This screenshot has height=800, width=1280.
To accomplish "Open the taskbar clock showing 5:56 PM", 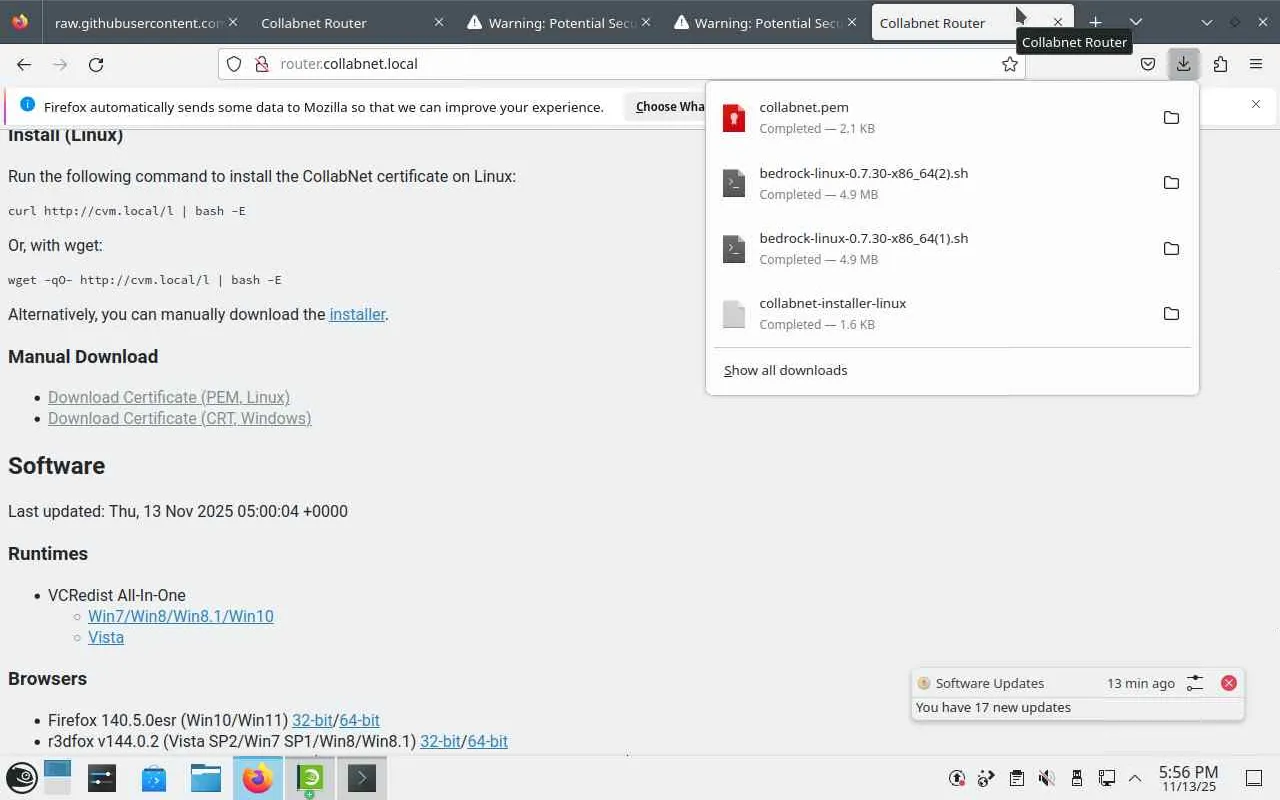I will point(1188,778).
